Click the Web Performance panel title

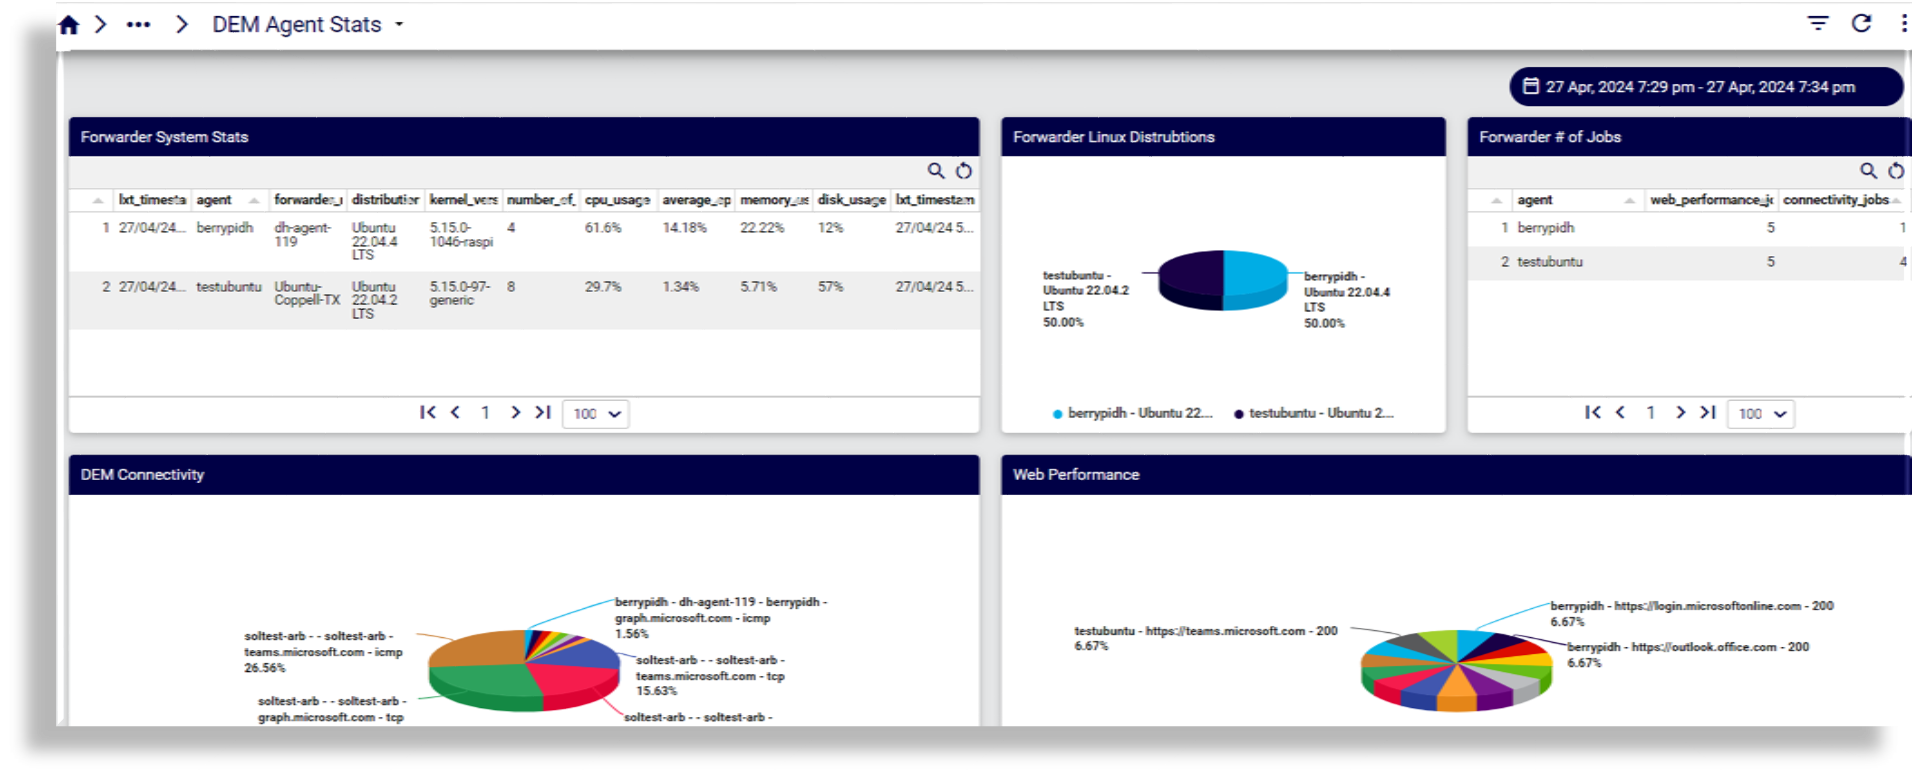pos(1076,475)
